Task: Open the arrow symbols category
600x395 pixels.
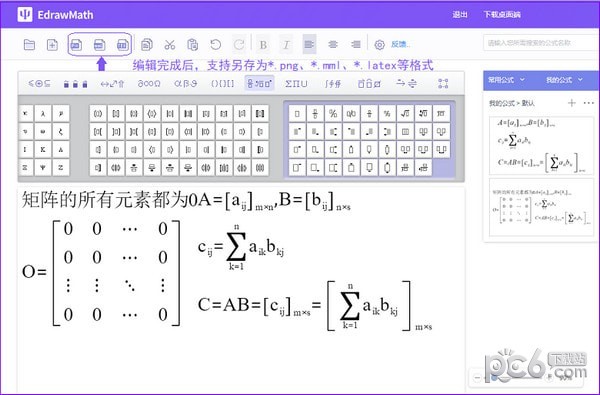Action: pyautogui.click(x=112, y=83)
